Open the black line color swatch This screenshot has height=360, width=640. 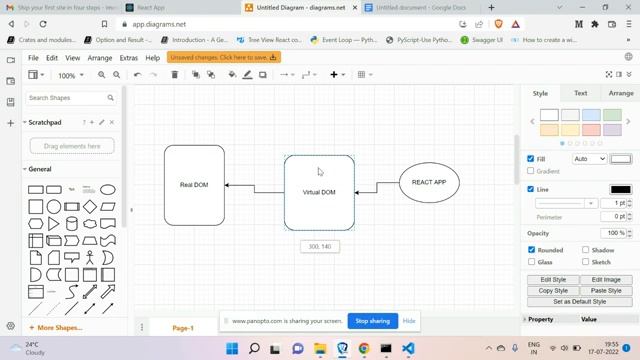(x=621, y=189)
